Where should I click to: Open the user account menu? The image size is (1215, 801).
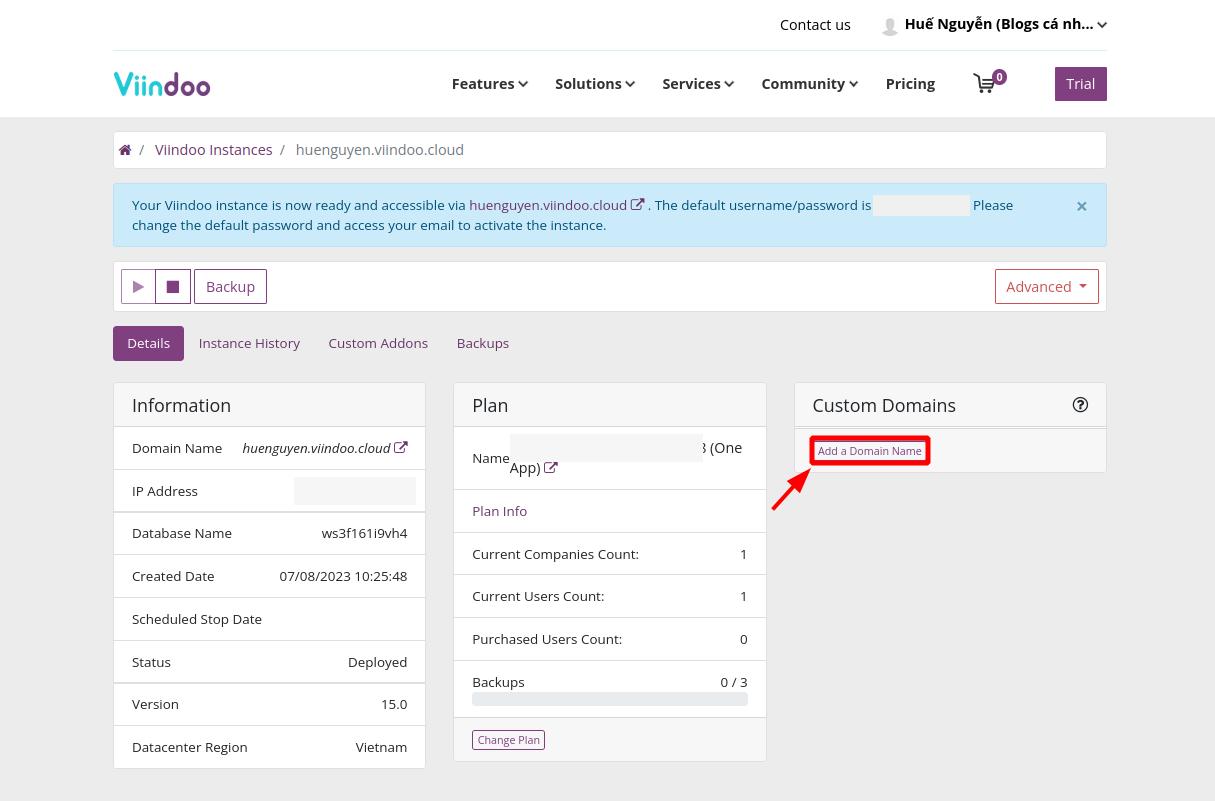(994, 24)
